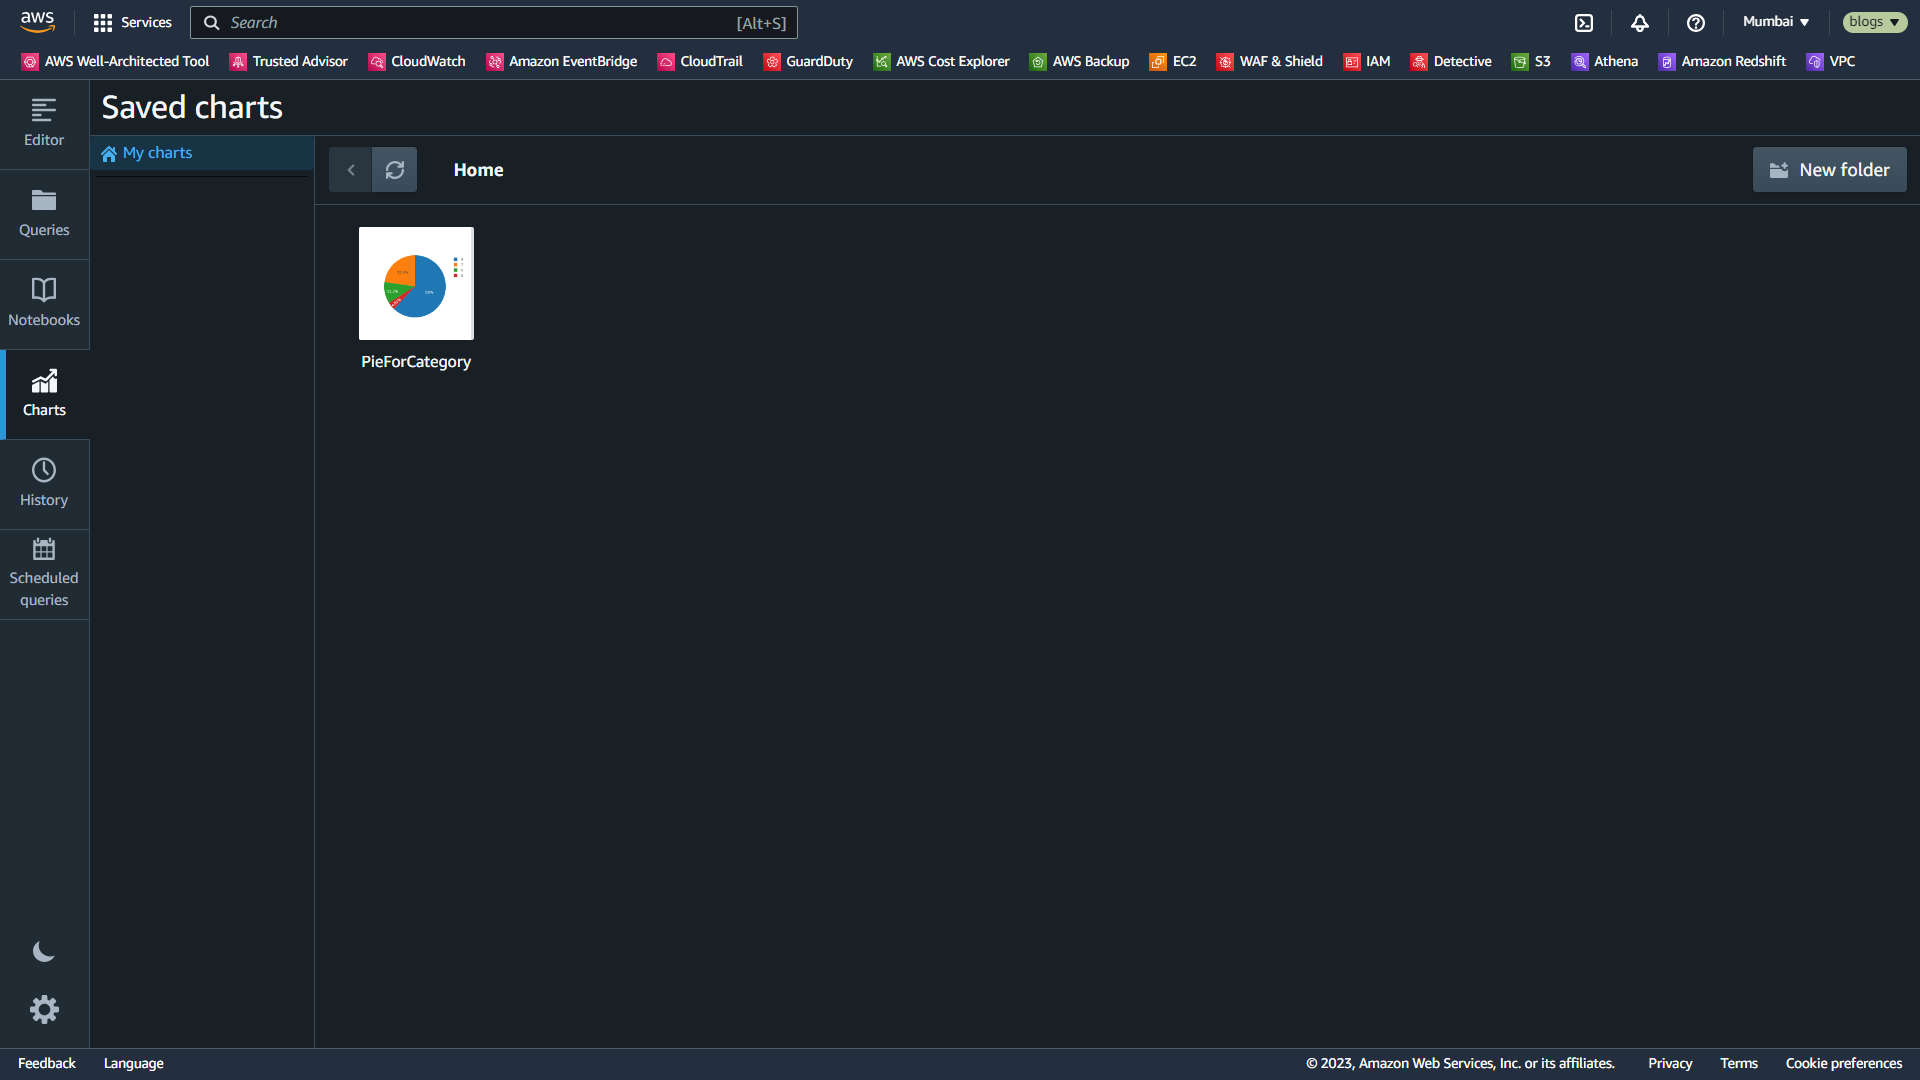Viewport: 1920px width, 1080px height.
Task: Open the Athena bookmark link
Action: 1604,61
